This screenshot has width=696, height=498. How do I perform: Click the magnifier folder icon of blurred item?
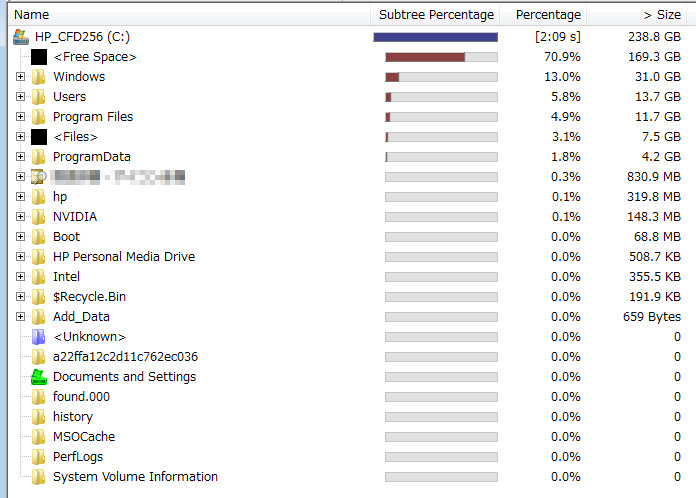(39, 177)
